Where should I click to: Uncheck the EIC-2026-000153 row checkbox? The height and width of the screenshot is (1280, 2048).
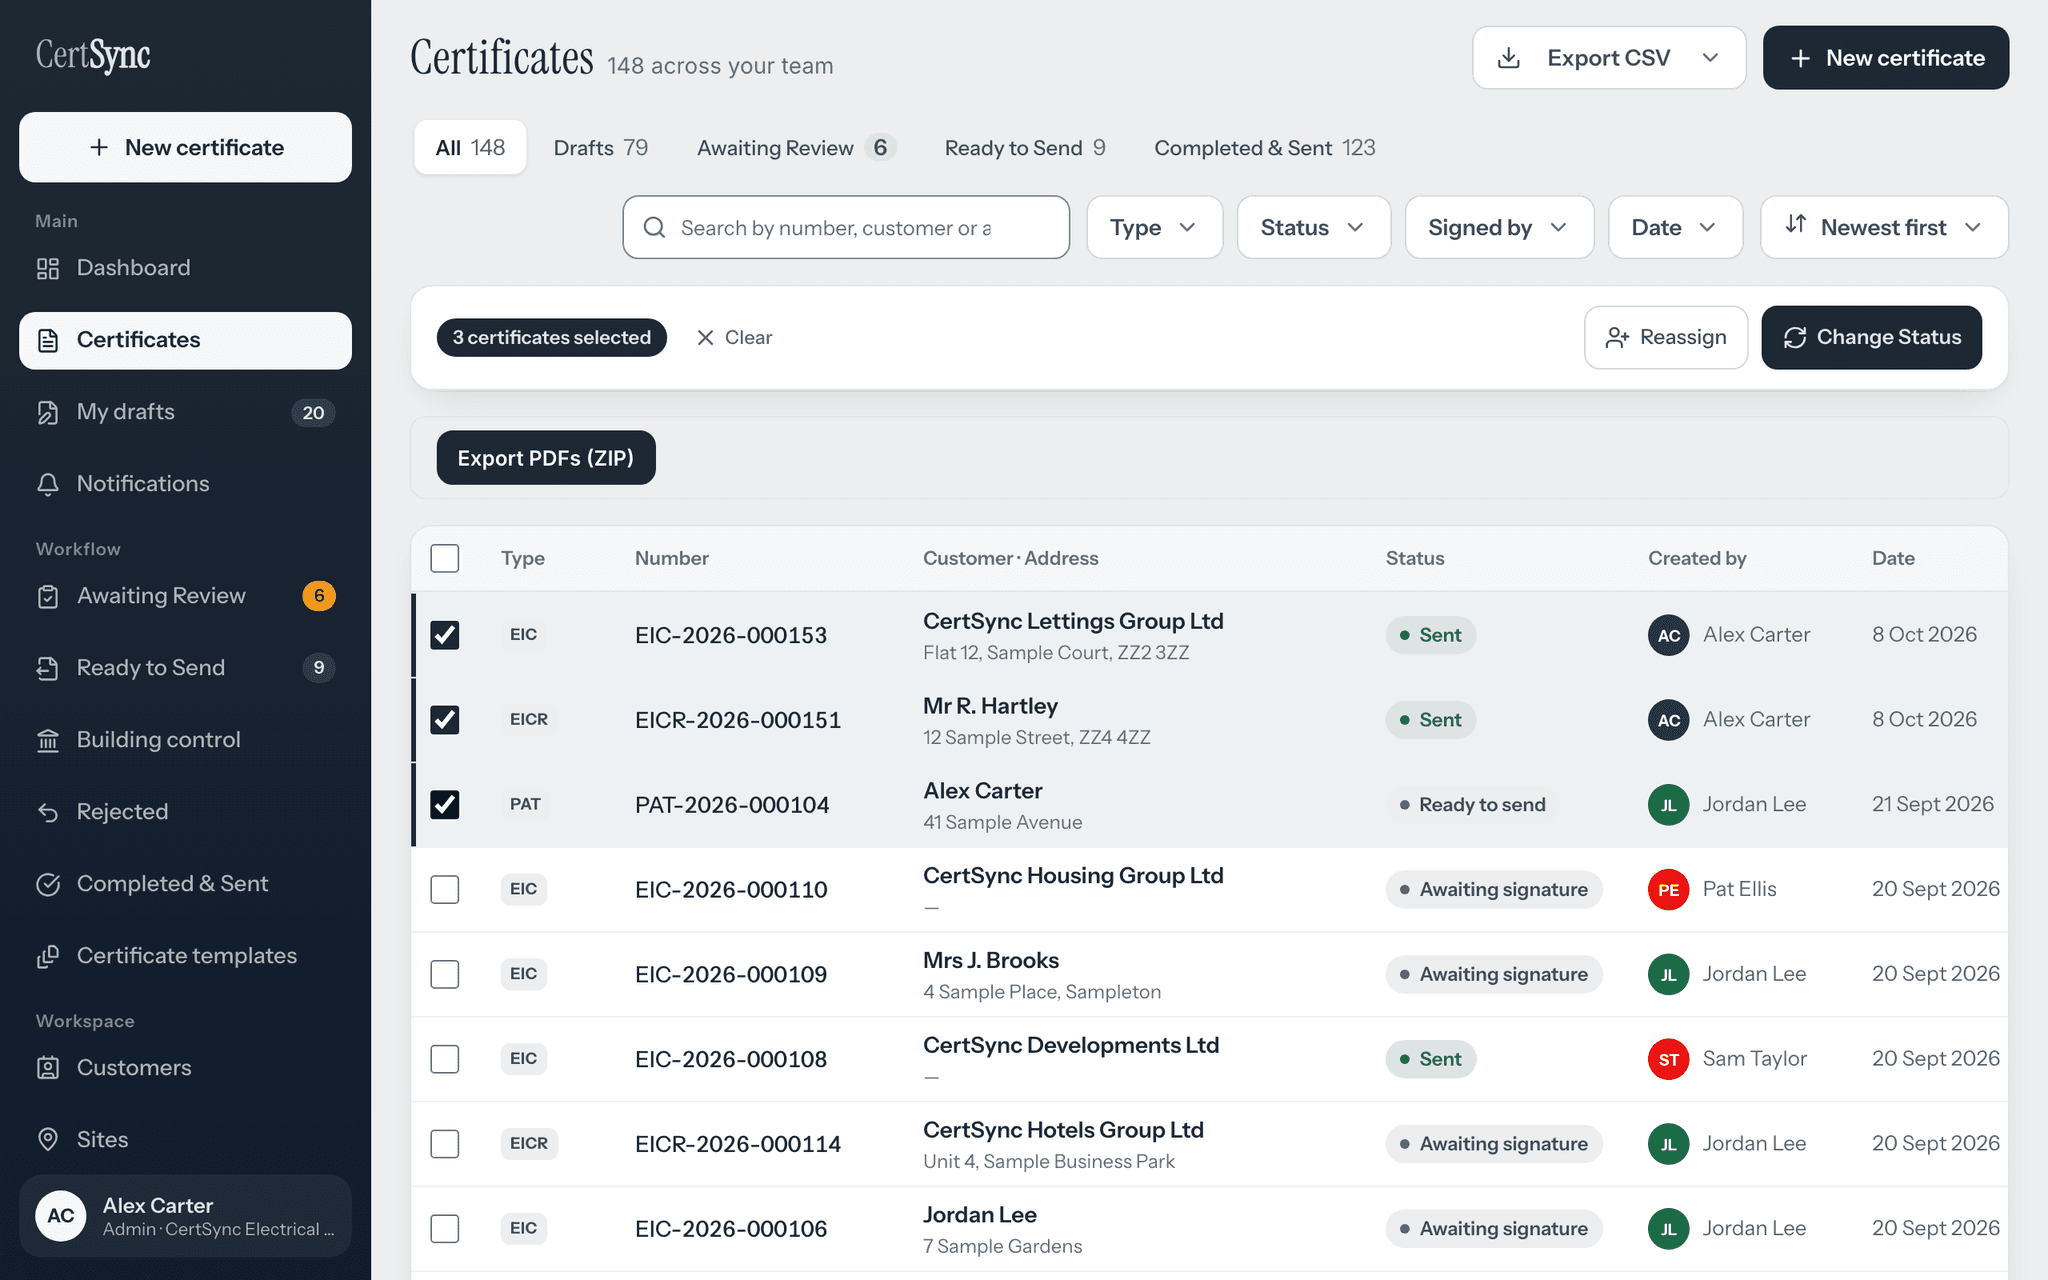445,635
